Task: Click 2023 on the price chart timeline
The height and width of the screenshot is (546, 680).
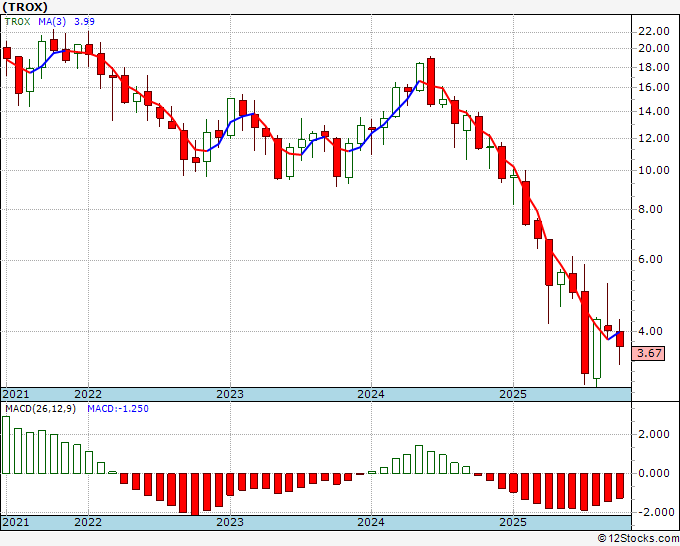Action: (230, 394)
